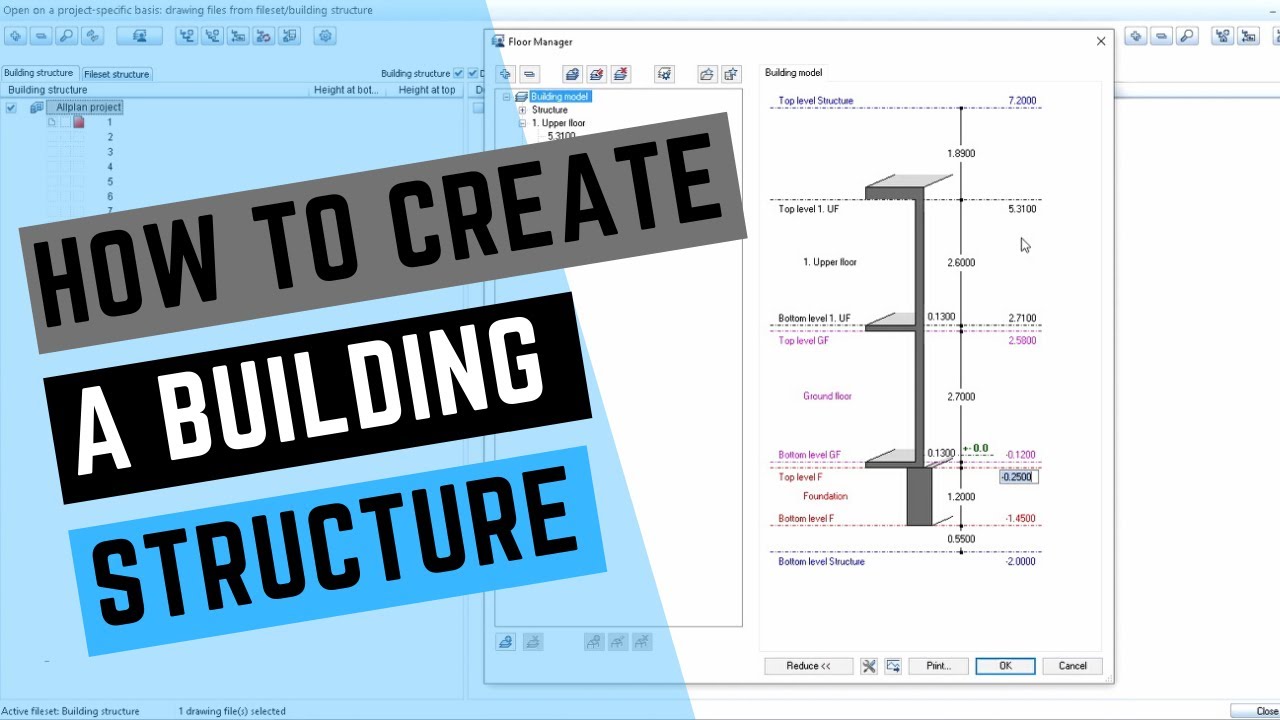Image resolution: width=1280 pixels, height=720 pixels.
Task: Click the third structure icon in the main toolbar
Action: (x=238, y=36)
